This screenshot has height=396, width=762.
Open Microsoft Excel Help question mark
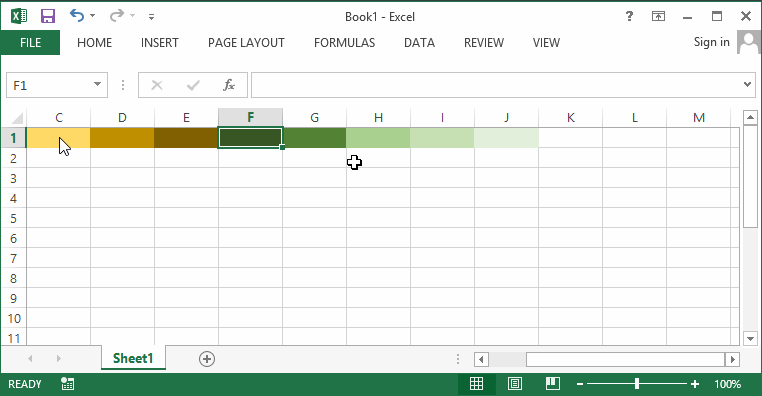[629, 17]
